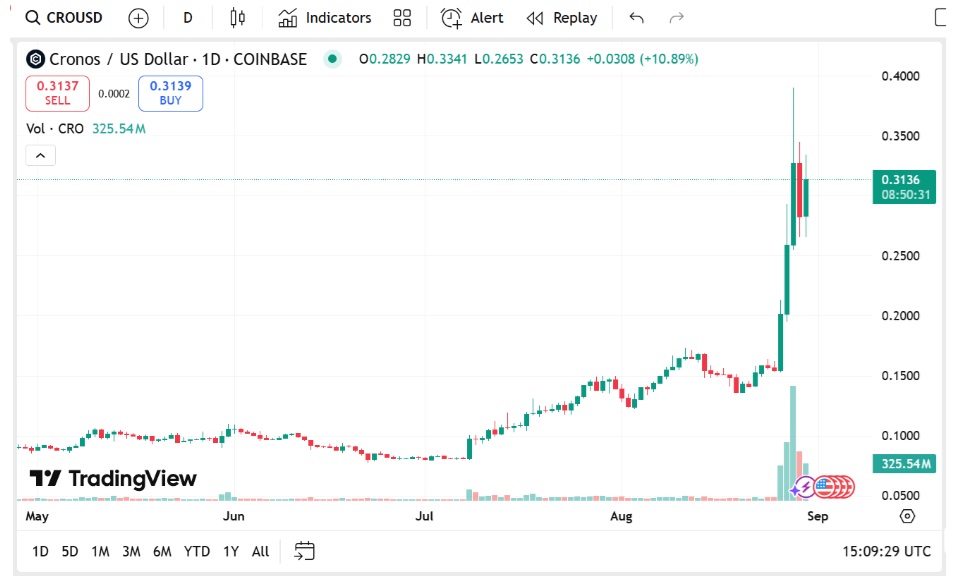
Task: Click the SELL 0.3137 button
Action: coord(57,93)
